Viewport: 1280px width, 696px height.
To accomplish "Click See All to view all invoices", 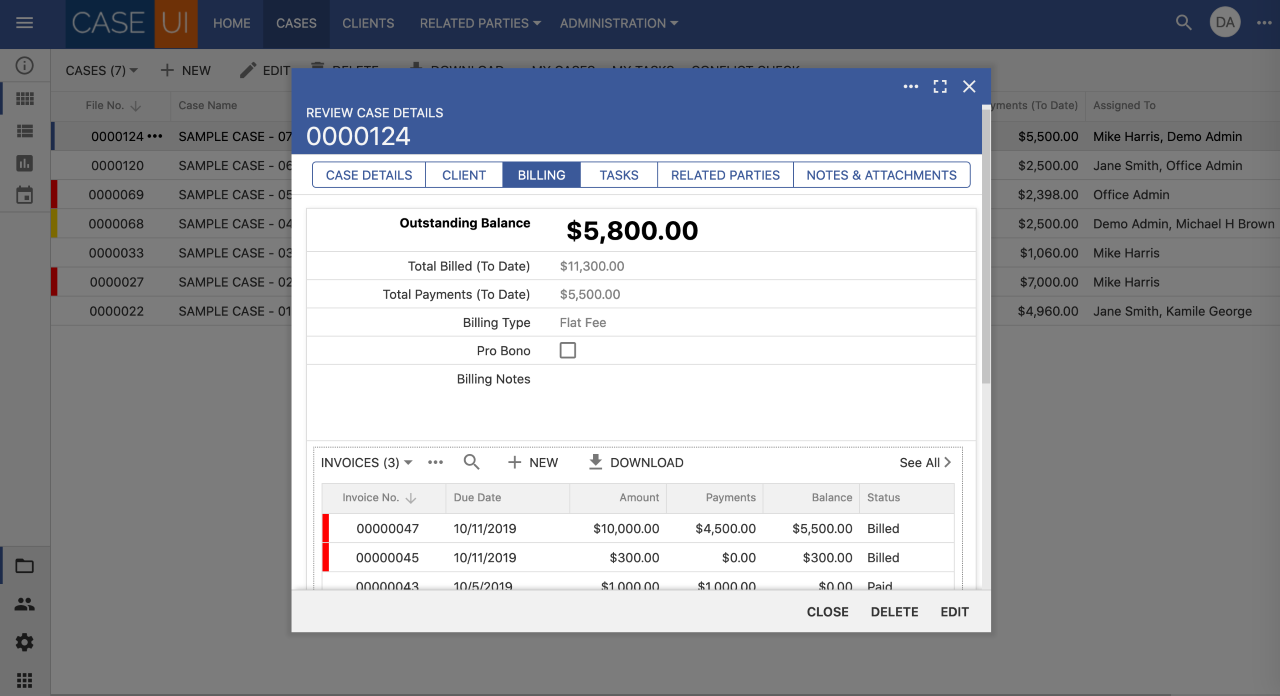I will [x=921, y=462].
